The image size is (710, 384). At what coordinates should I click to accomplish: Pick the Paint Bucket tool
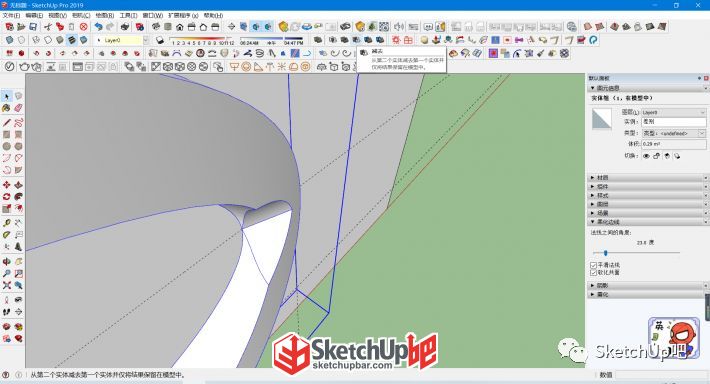pyautogui.click(x=6, y=108)
